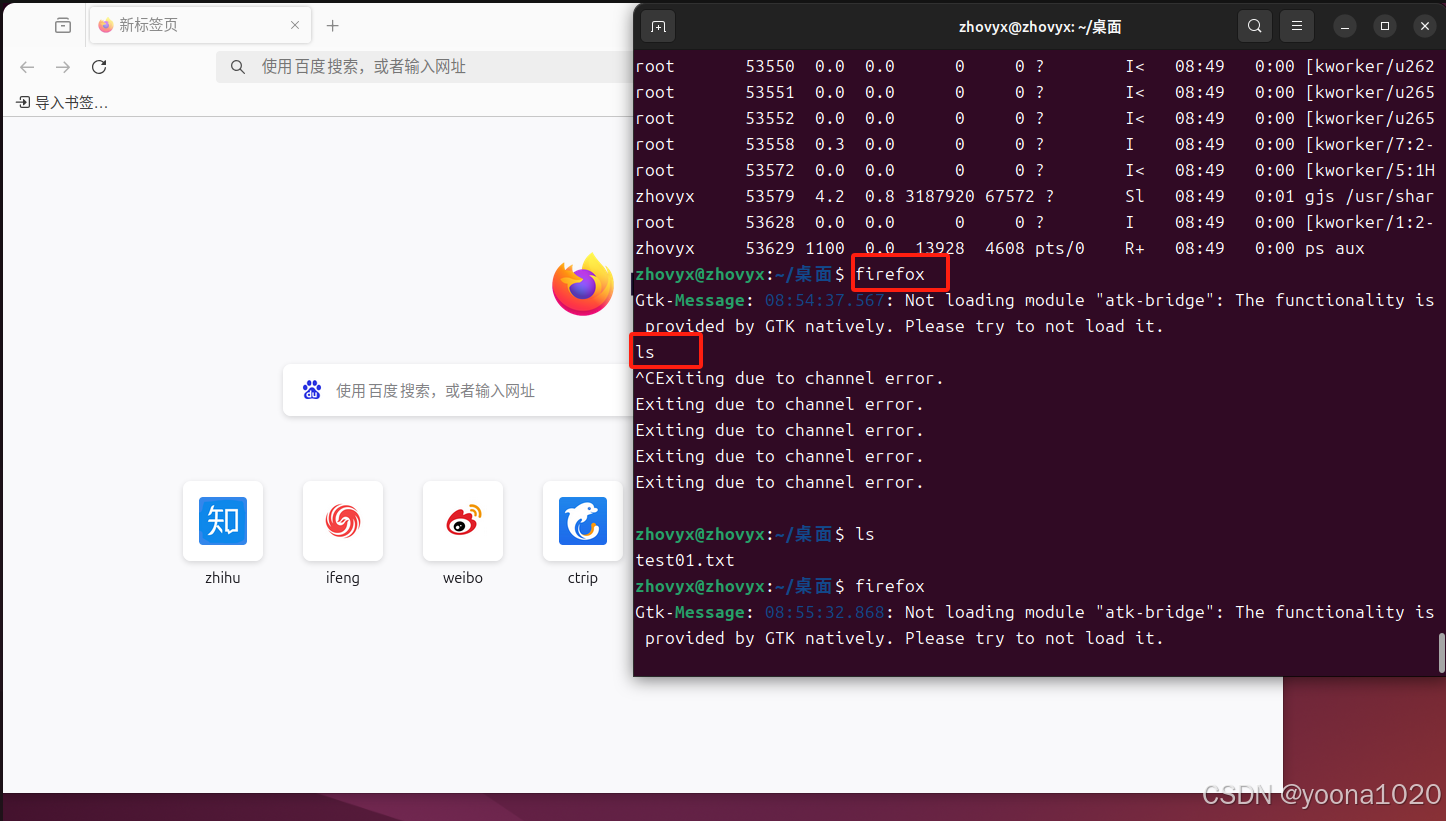Click the terminal scrollbar thumb
1446x821 pixels.
point(1441,652)
